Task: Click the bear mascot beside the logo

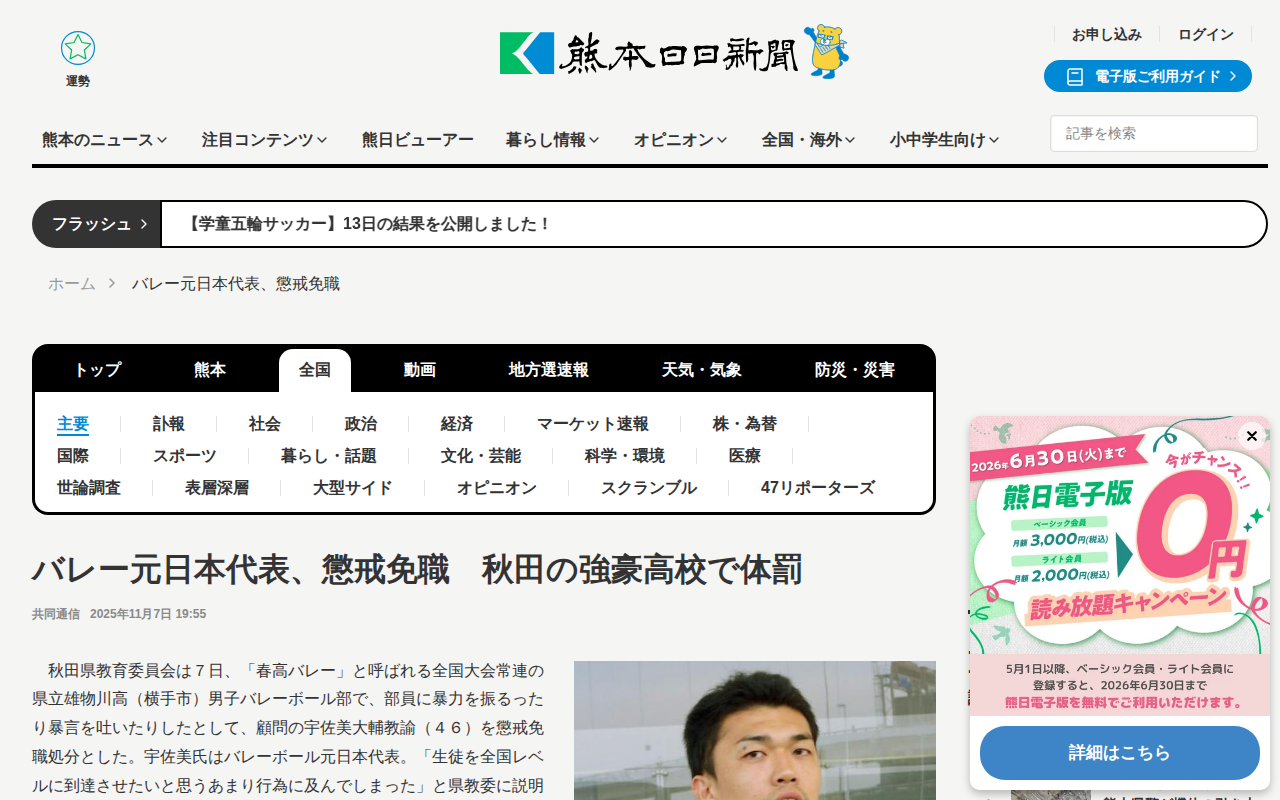Action: [x=826, y=52]
